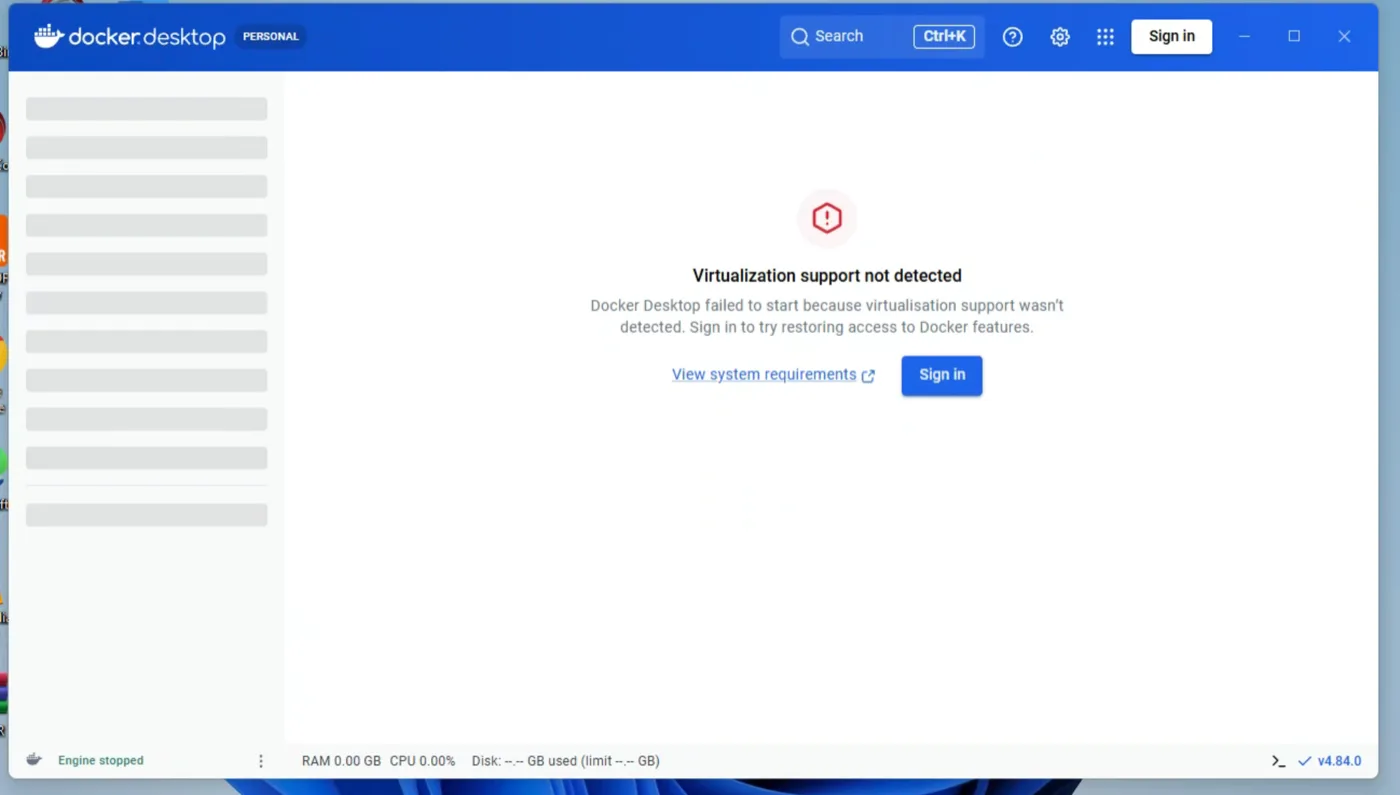Open the terminal icon in status bar
Viewport: 1400px width, 795px height.
(1278, 761)
